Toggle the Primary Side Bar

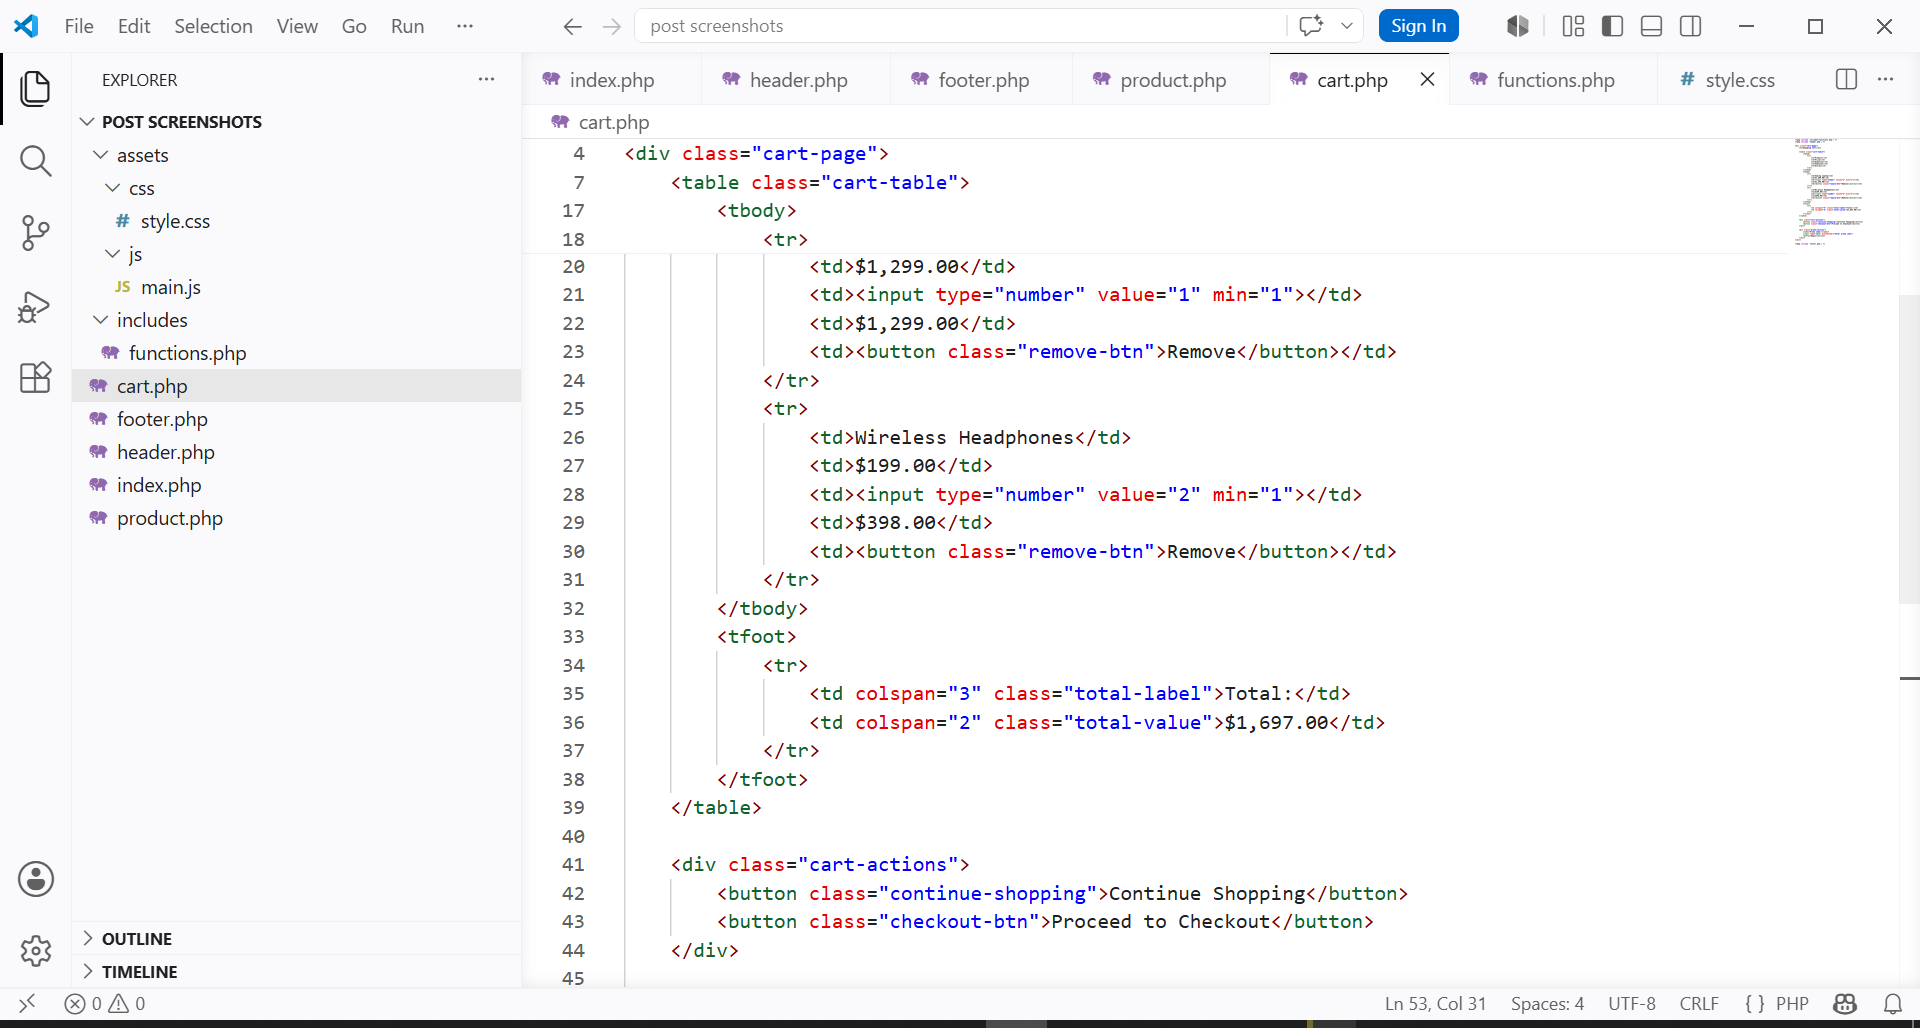click(1612, 26)
